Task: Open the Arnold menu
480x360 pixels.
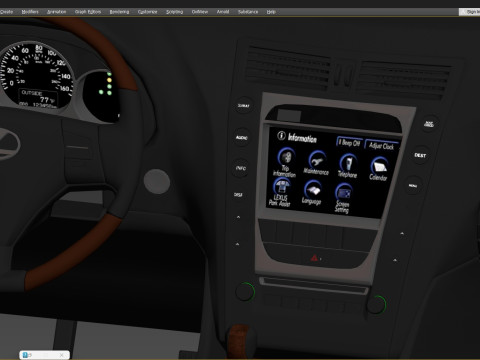Action: pyautogui.click(x=223, y=12)
